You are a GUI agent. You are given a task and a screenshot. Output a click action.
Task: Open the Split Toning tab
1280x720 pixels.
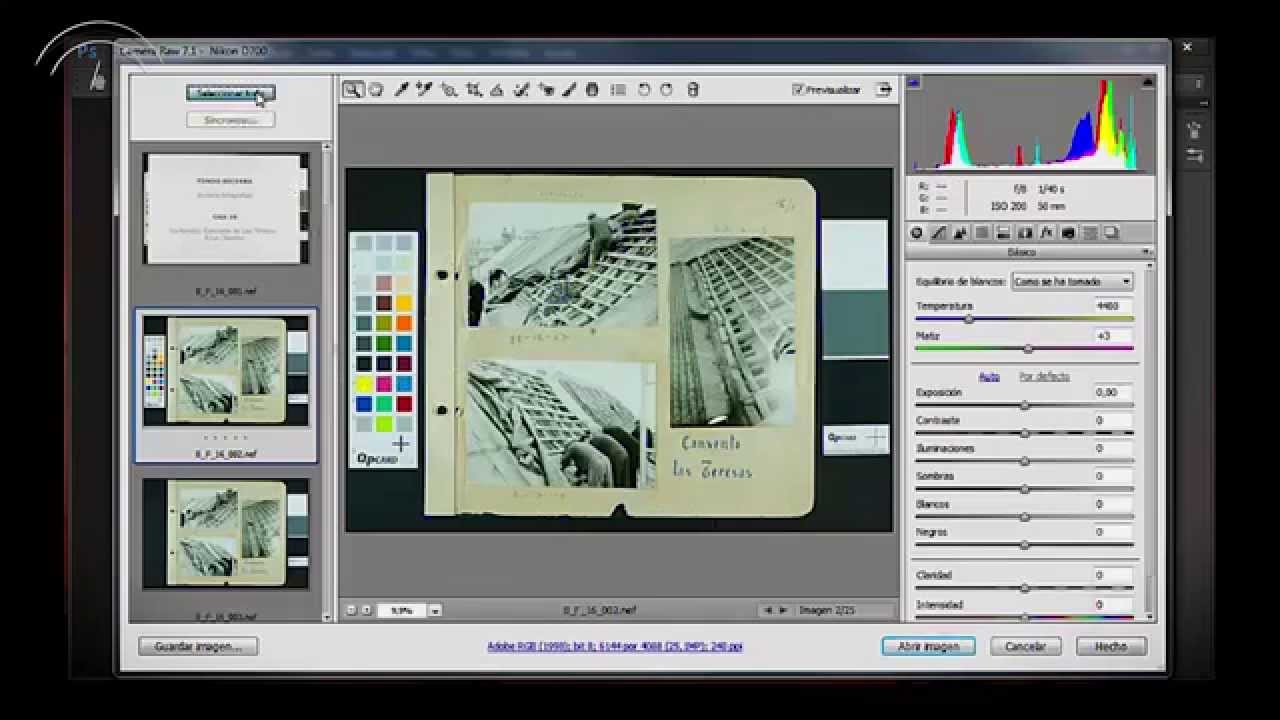coord(1003,233)
